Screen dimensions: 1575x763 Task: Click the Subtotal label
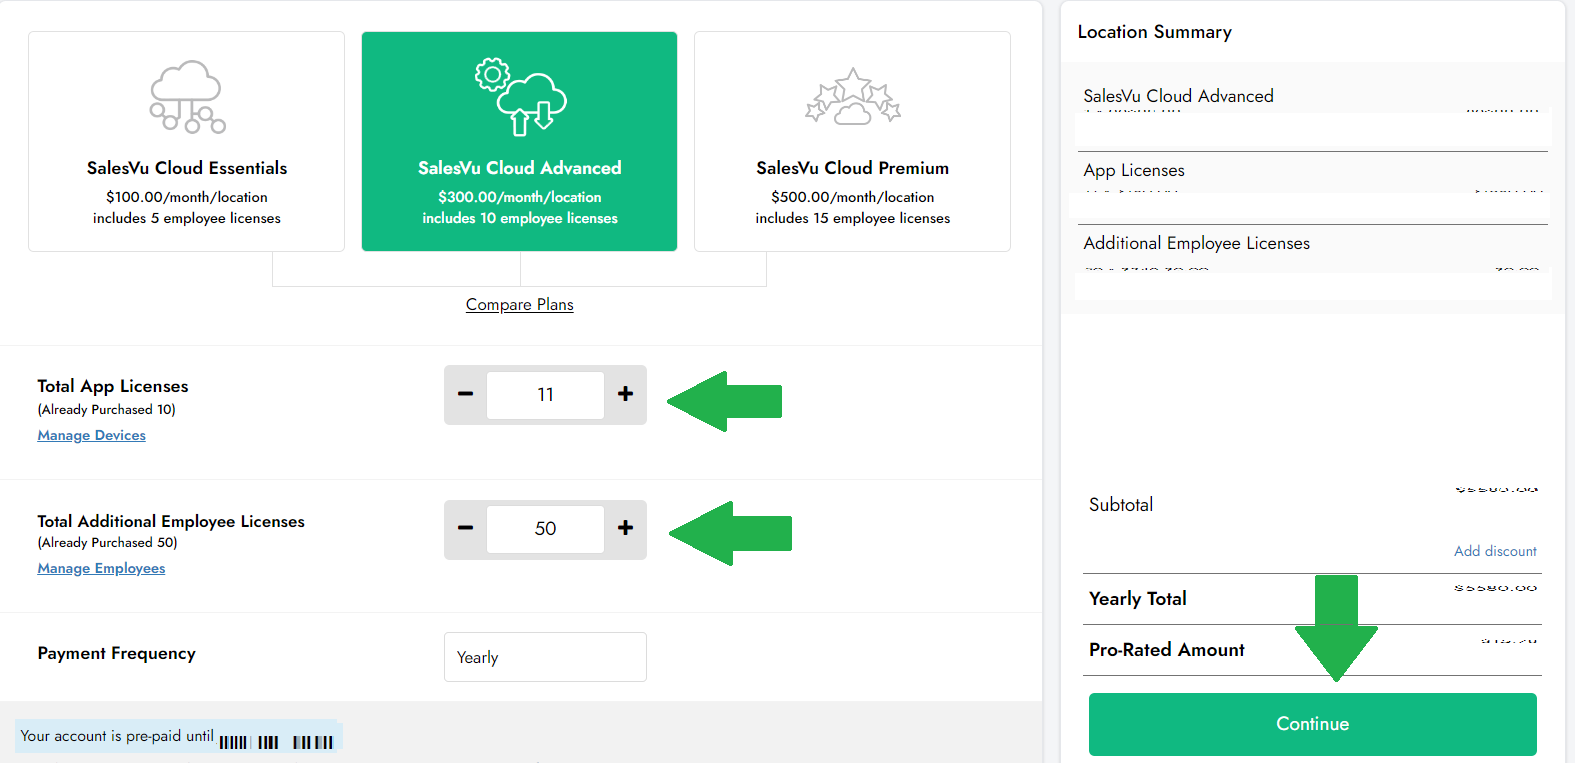coord(1121,505)
